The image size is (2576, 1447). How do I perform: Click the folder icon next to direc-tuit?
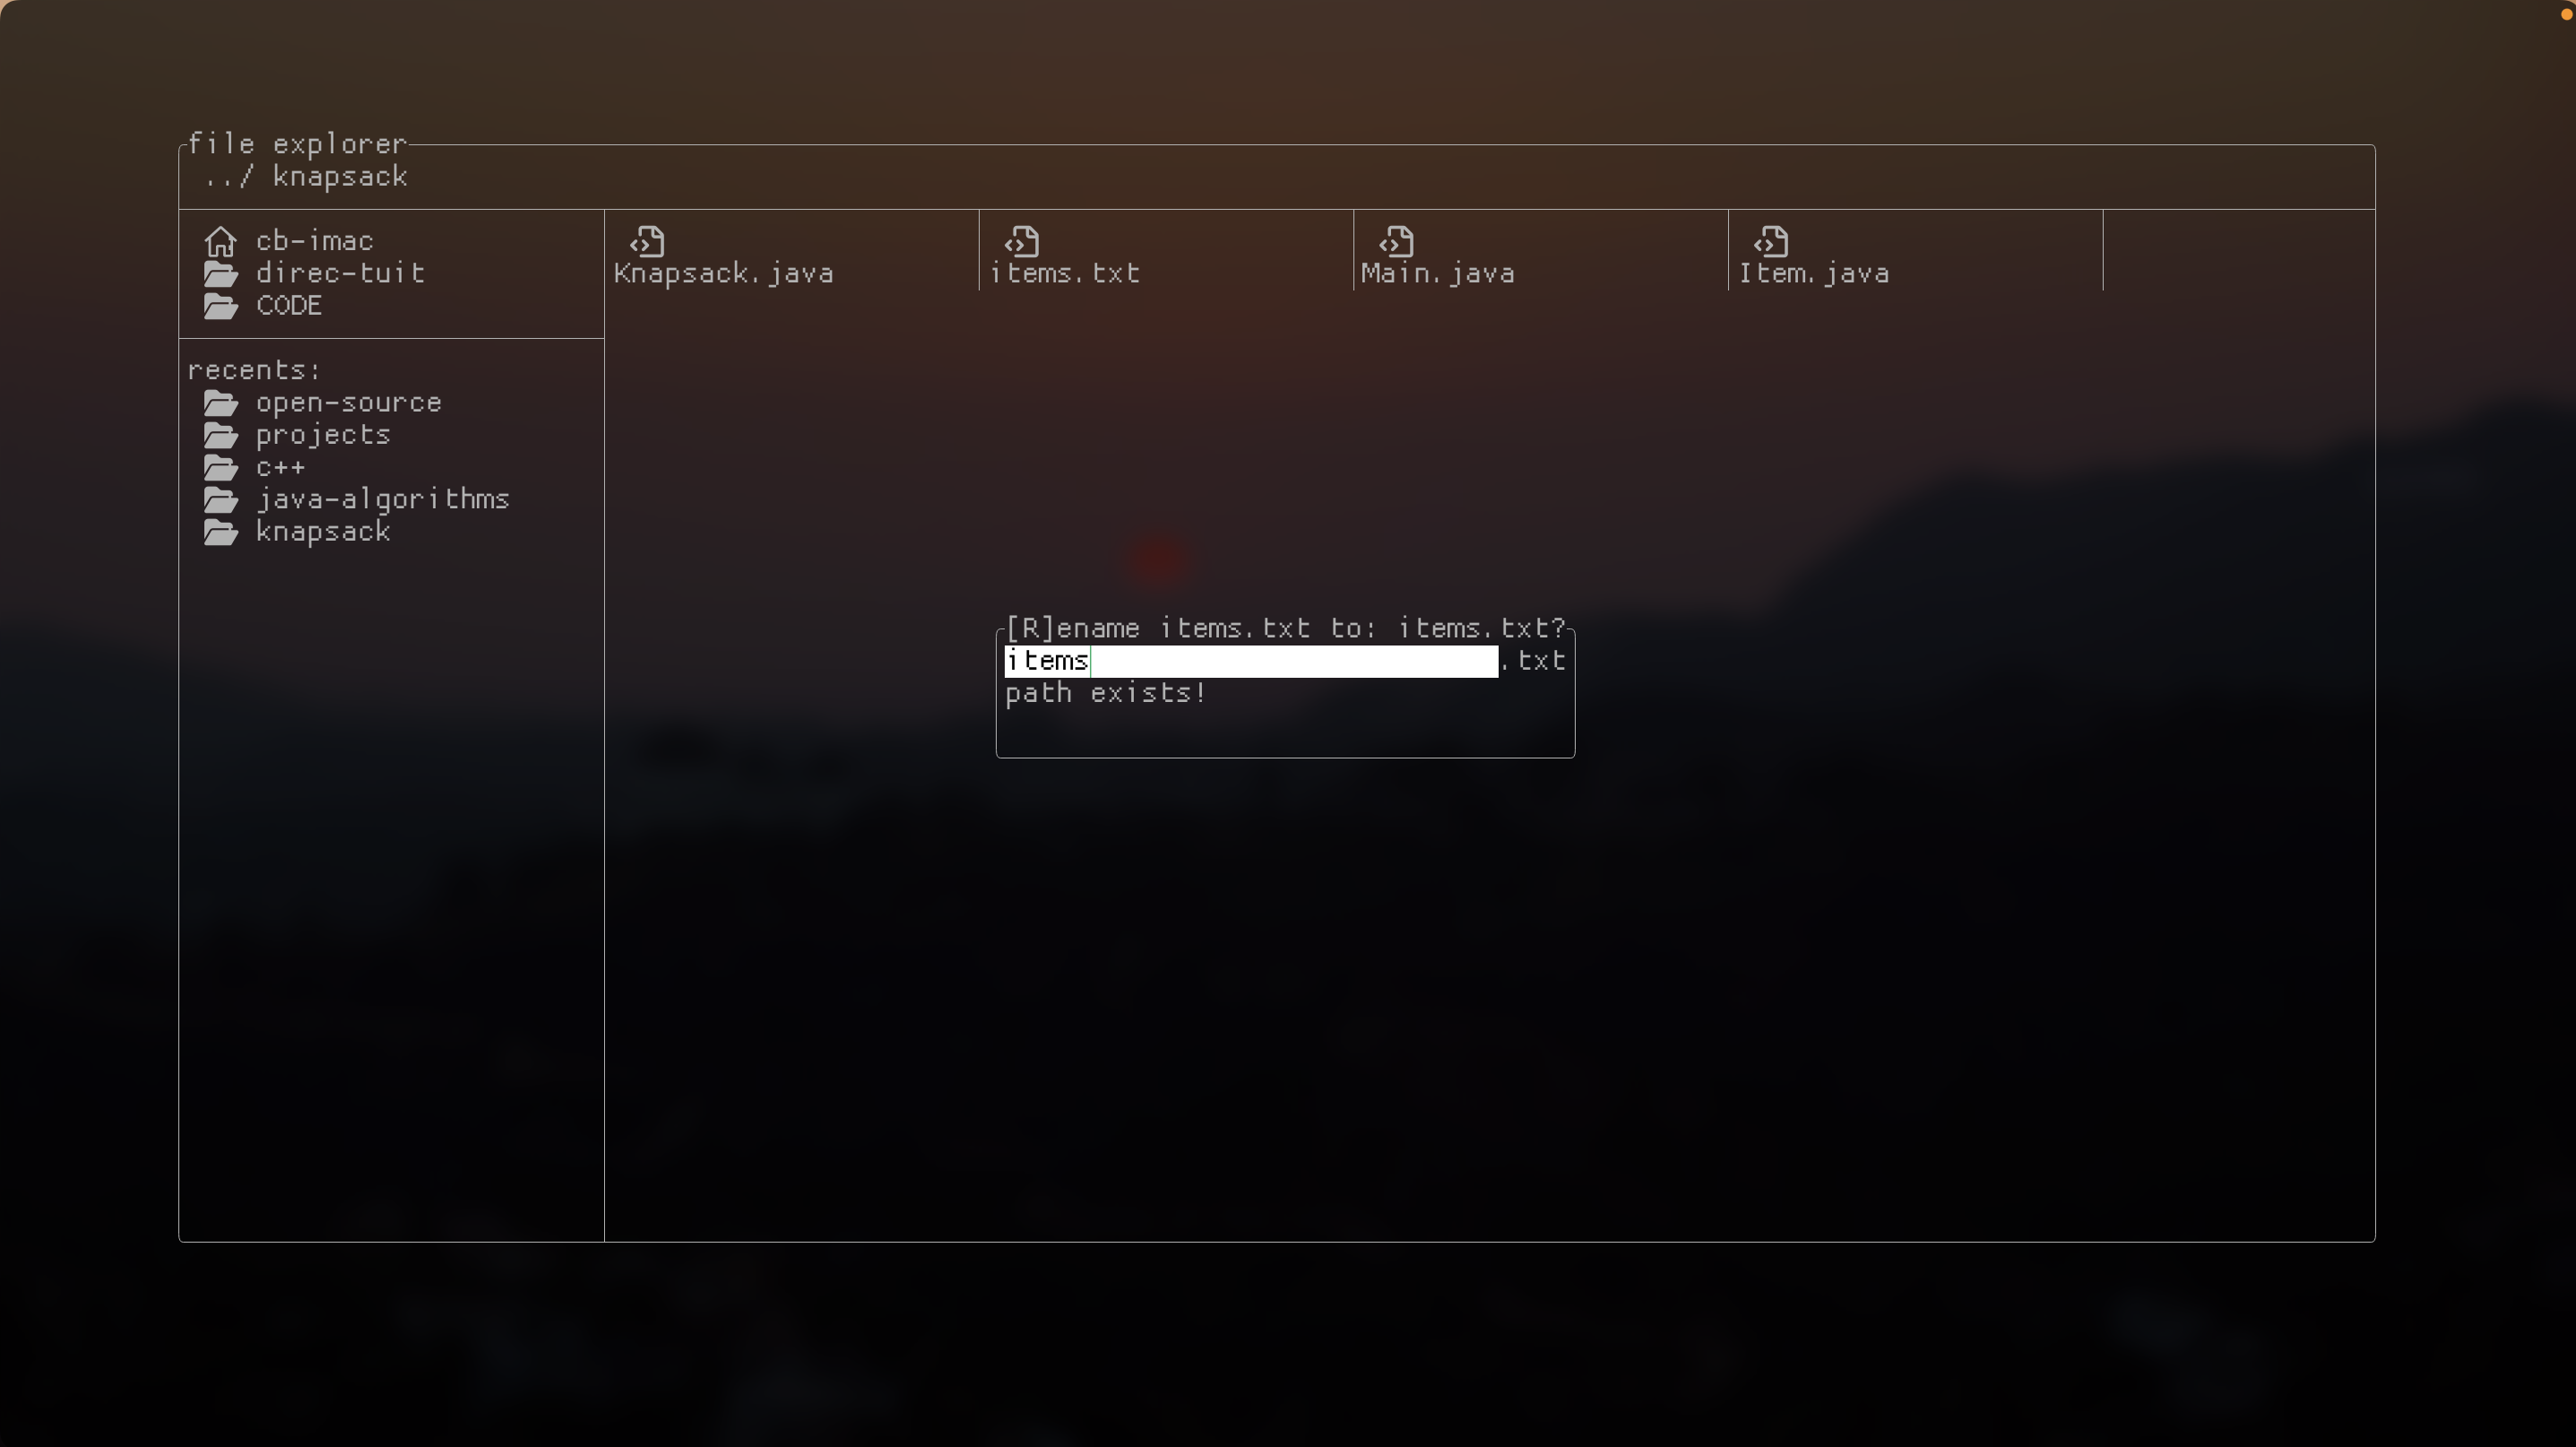220,274
